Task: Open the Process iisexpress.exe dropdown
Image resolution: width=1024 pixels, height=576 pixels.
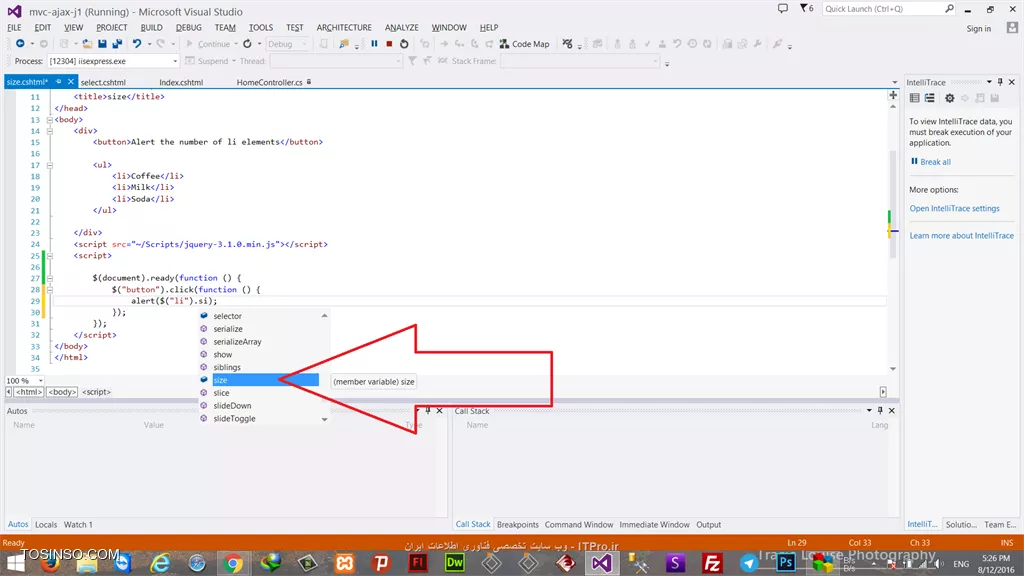Action: point(174,61)
